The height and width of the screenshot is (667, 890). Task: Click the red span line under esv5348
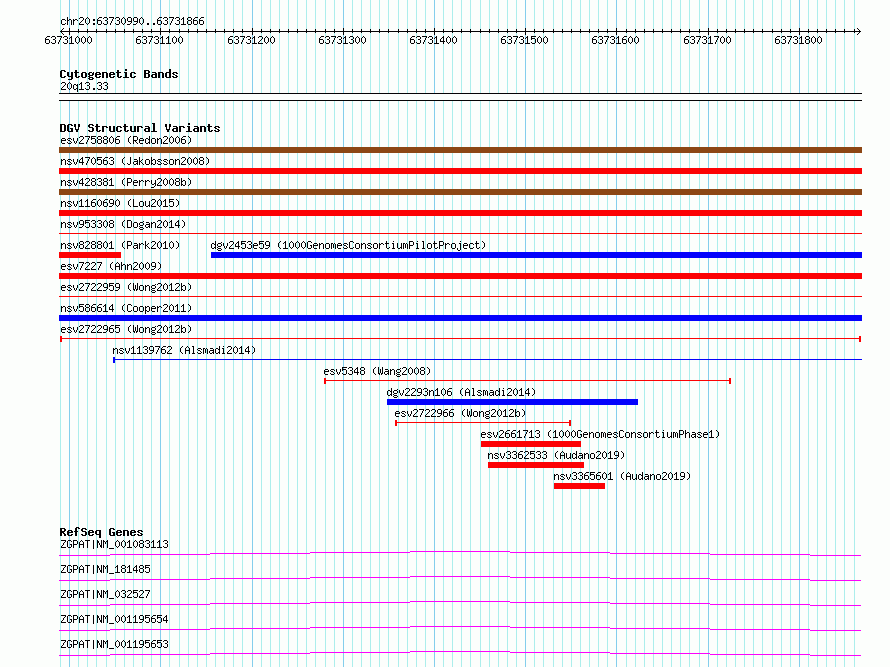pyautogui.click(x=527, y=380)
